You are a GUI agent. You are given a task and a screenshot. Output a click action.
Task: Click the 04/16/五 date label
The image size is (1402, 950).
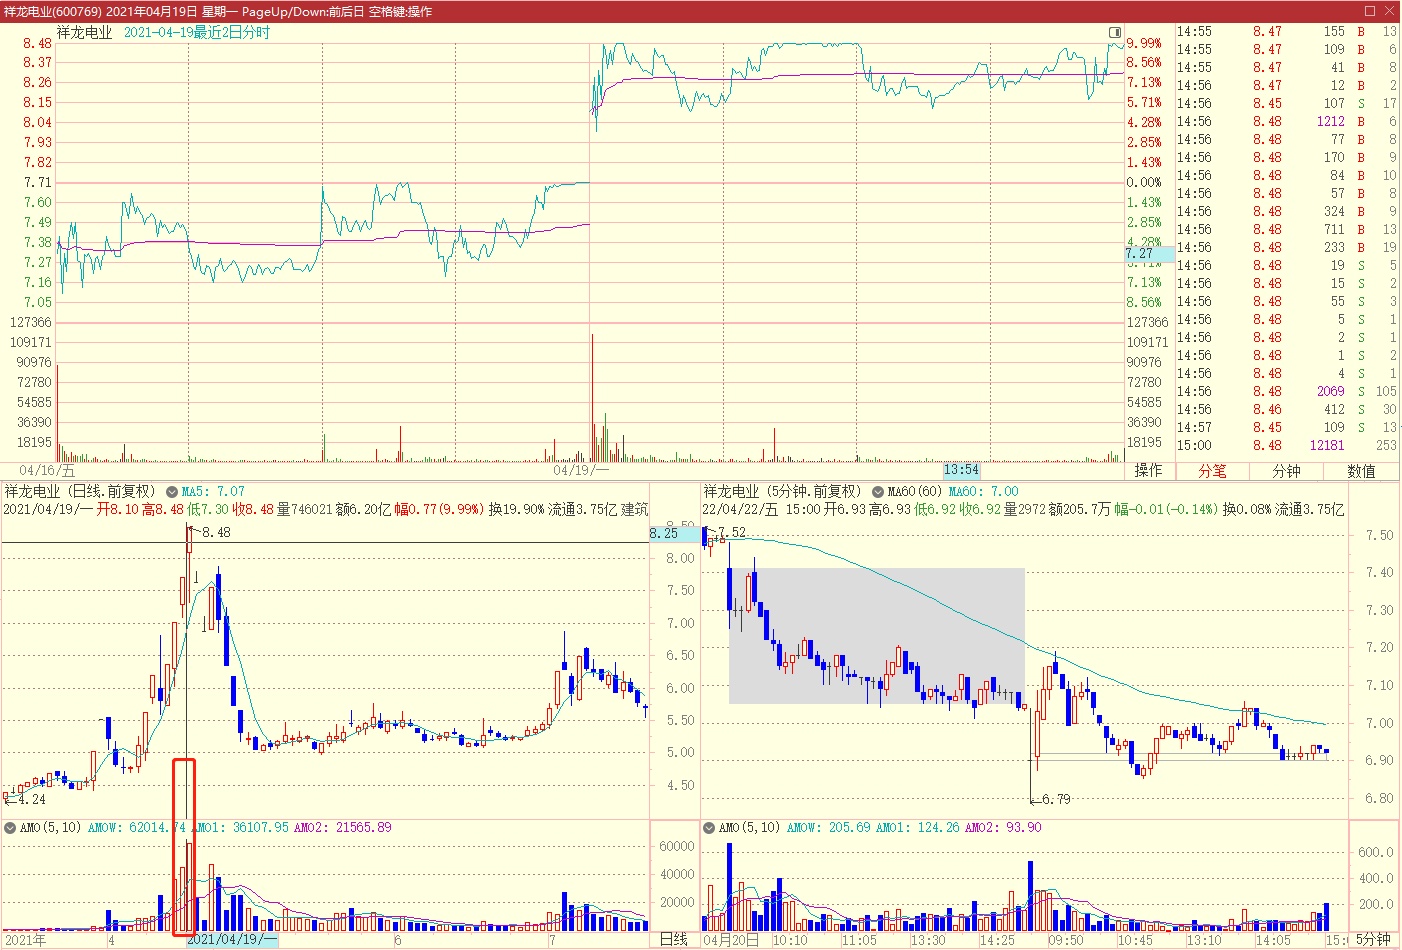click(46, 470)
